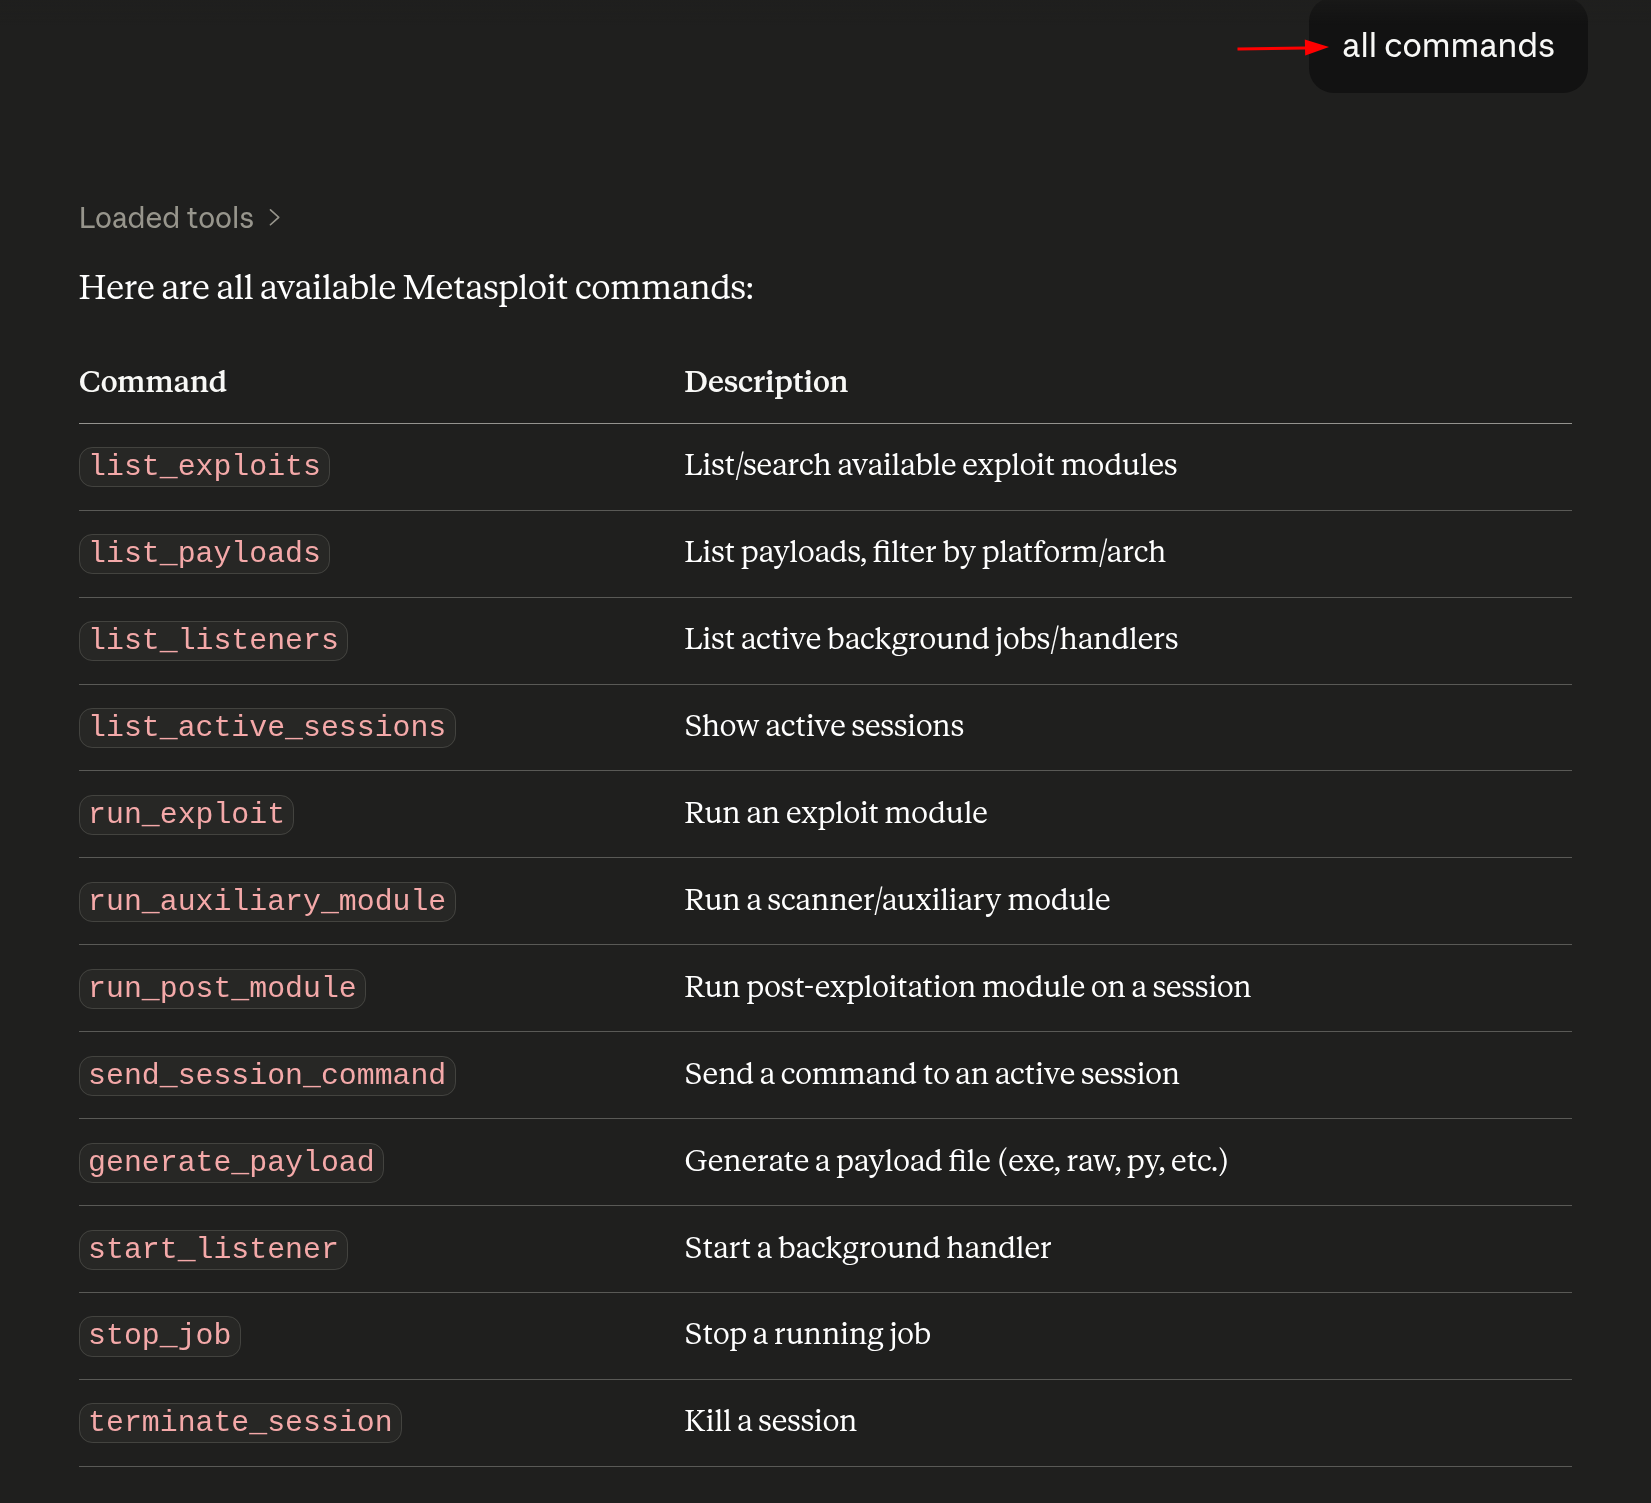The height and width of the screenshot is (1503, 1651).
Task: Click "List active background jobs/handlers" description
Action: pos(931,639)
